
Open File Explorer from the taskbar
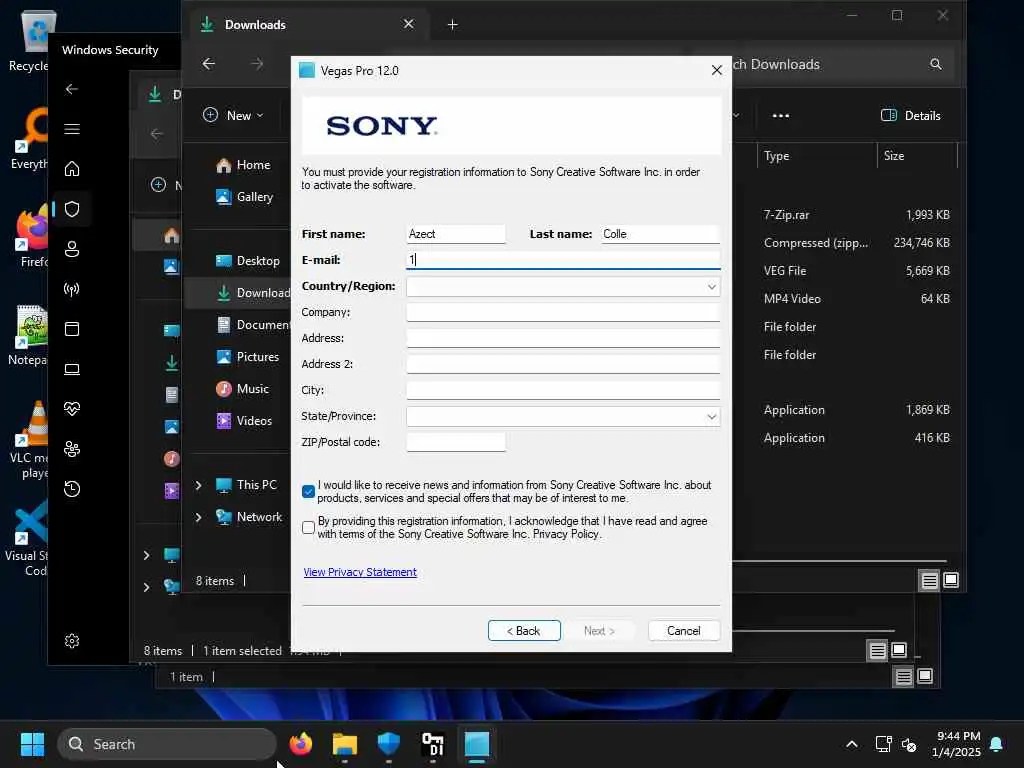345,744
